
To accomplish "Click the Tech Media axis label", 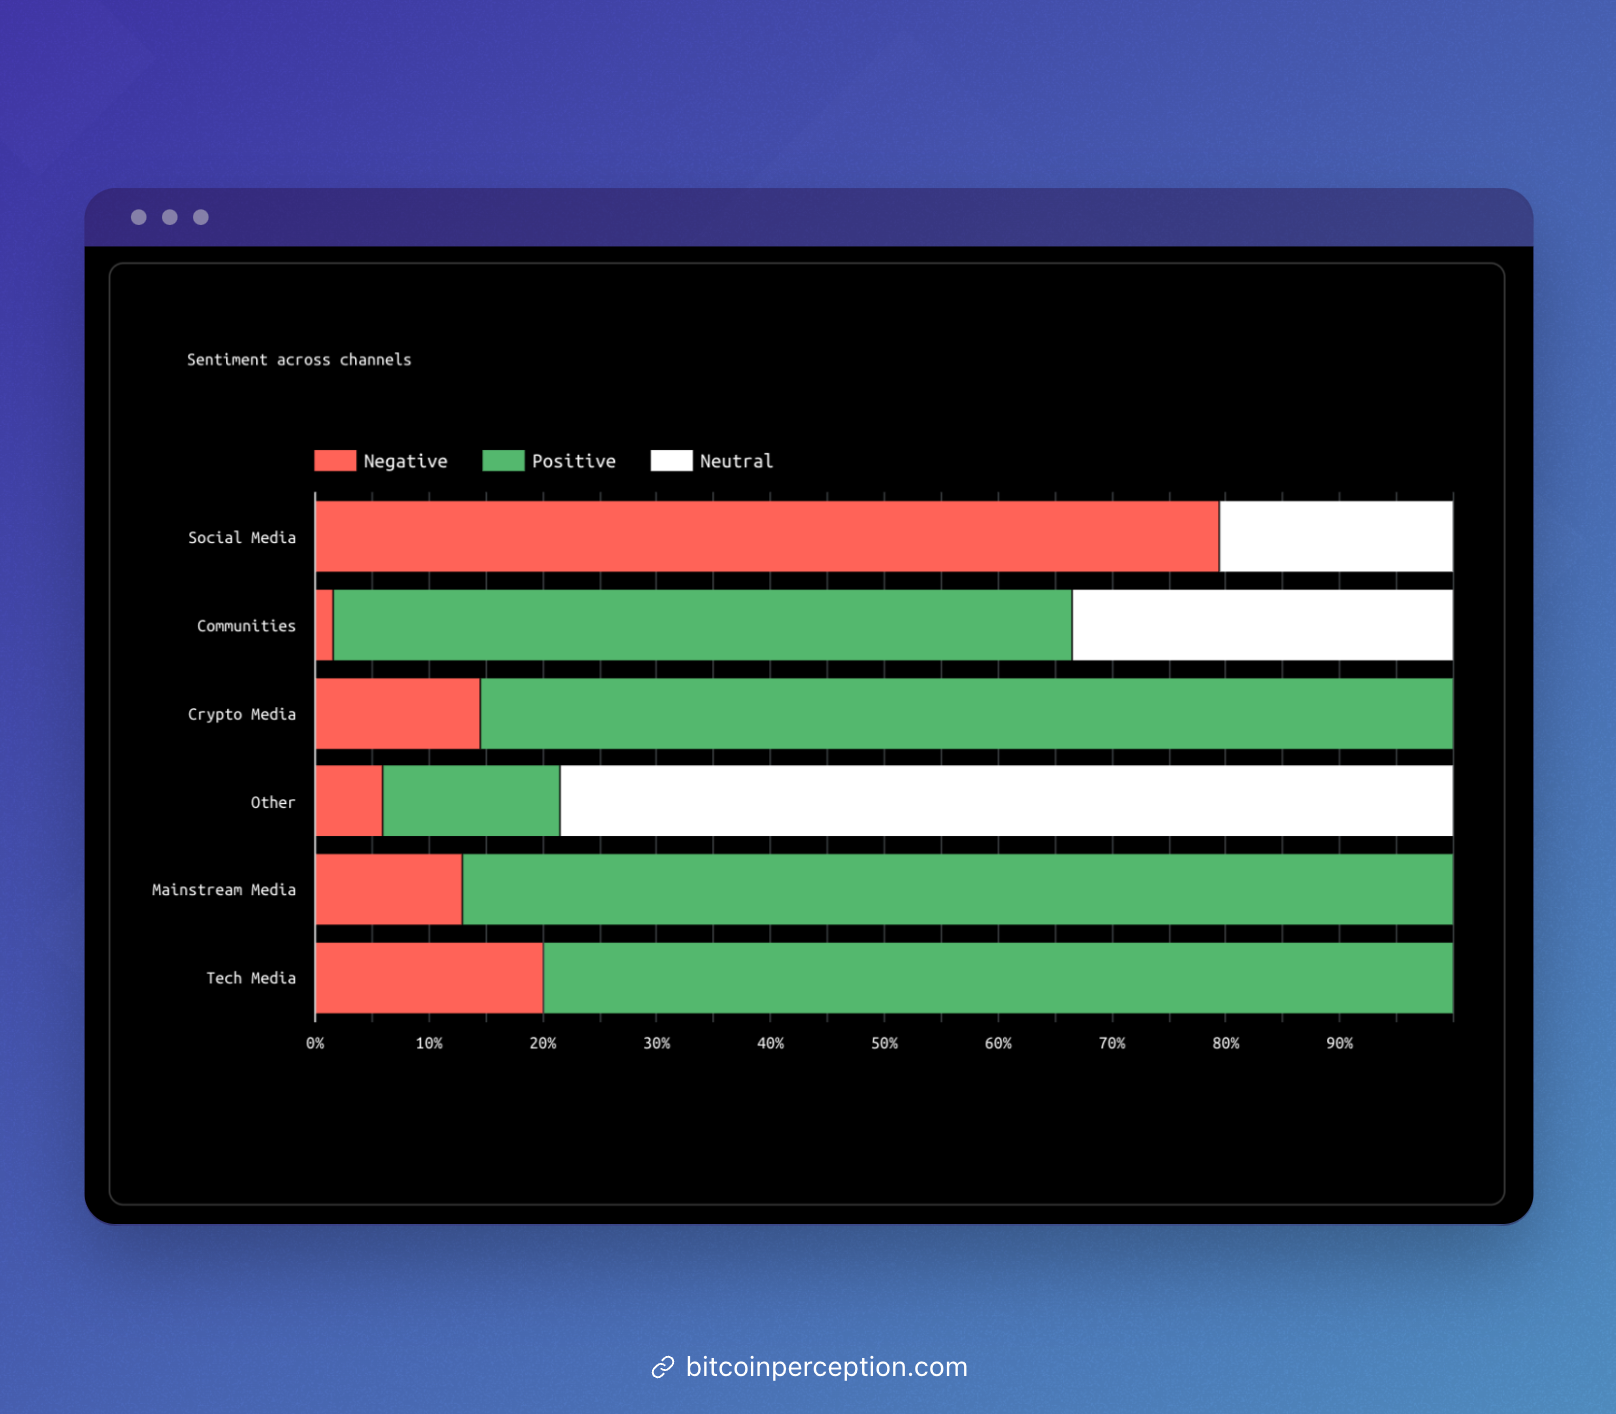I will (251, 978).
